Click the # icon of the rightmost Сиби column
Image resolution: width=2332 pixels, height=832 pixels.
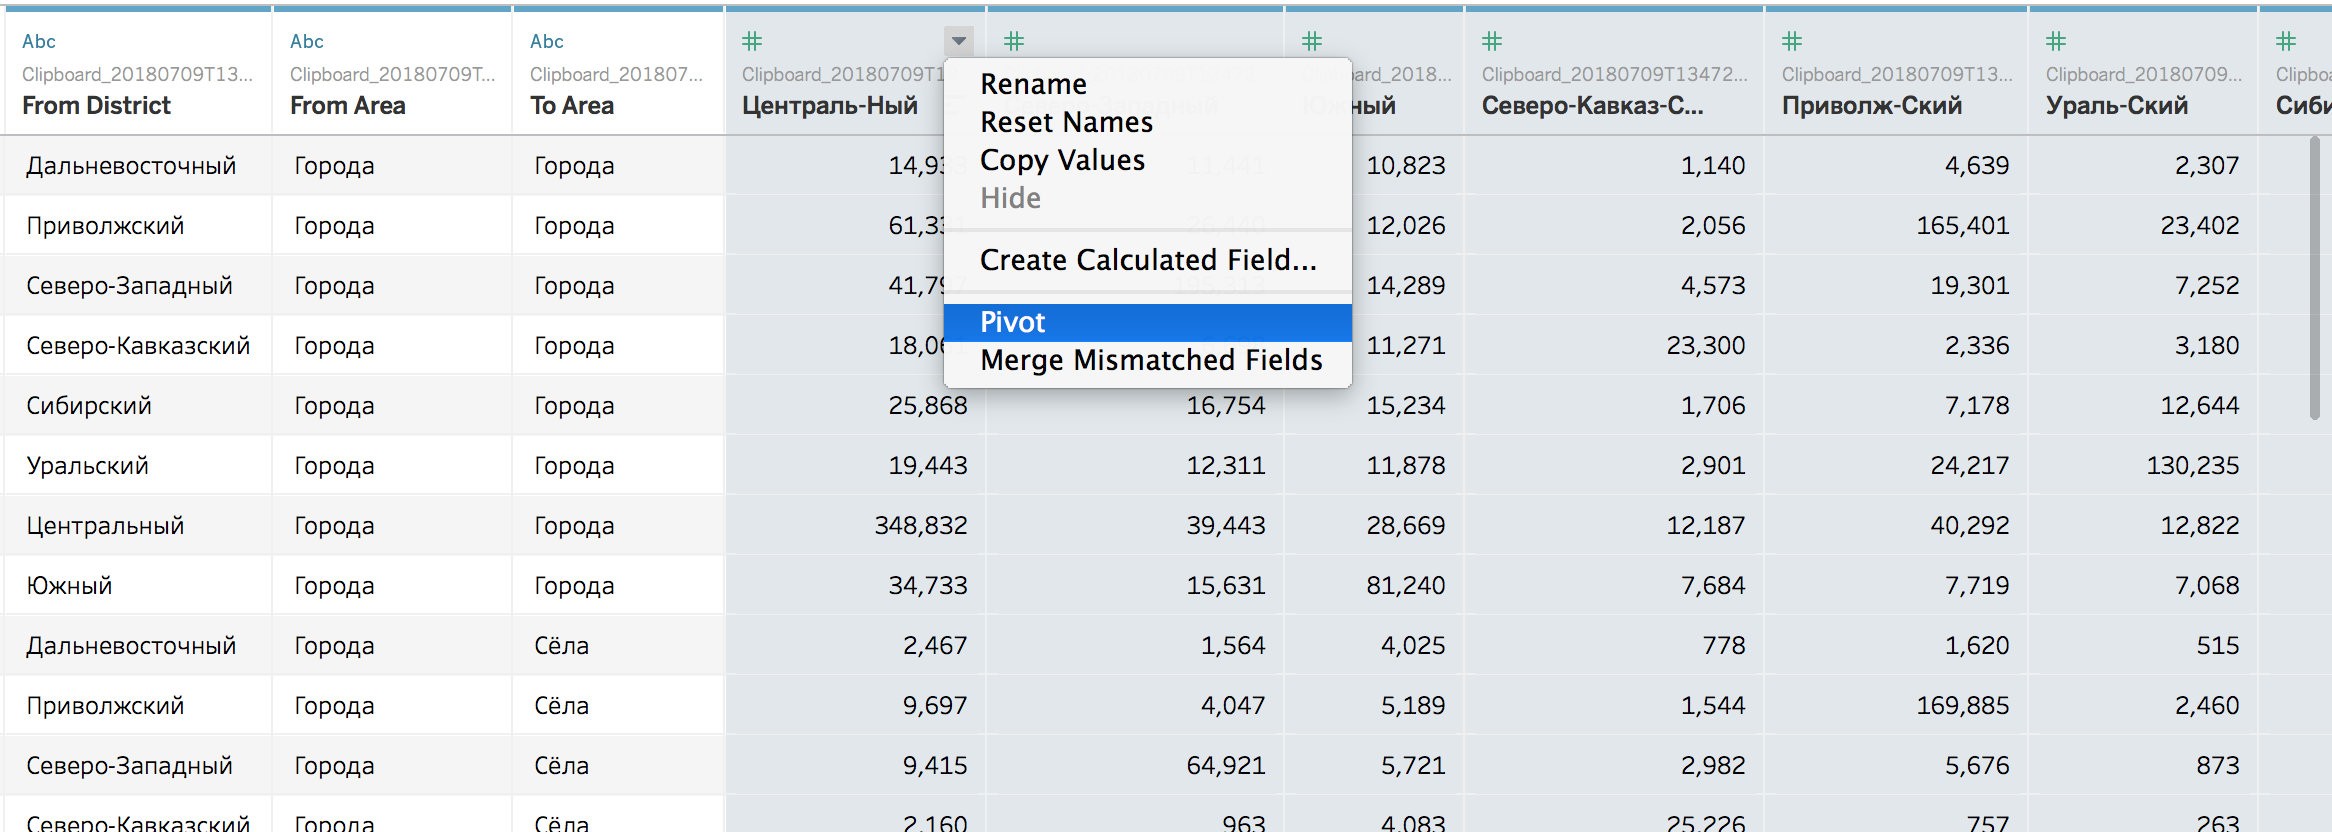(2286, 42)
